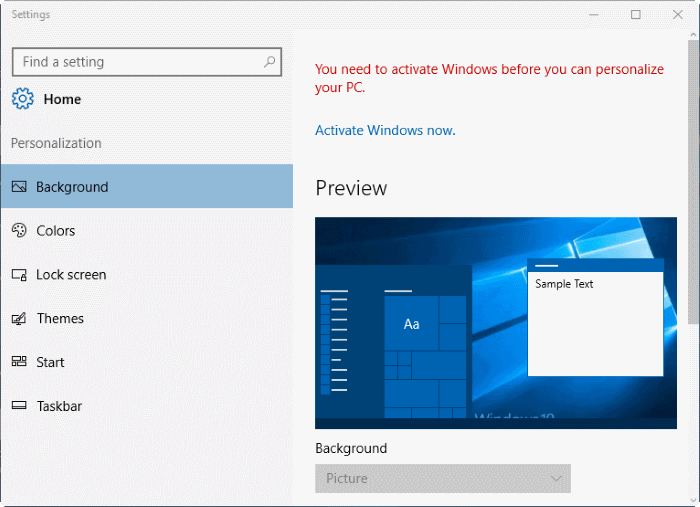This screenshot has height=507, width=700.
Task: Click the Themes paintbrush icon
Action: [x=18, y=319]
